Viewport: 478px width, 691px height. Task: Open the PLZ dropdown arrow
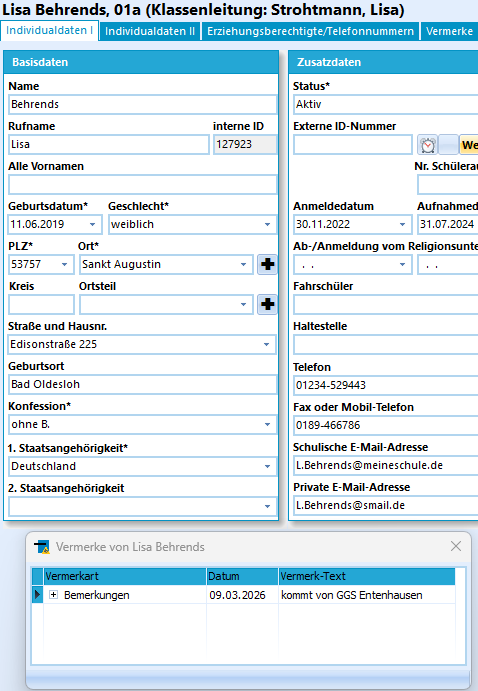coord(64,264)
